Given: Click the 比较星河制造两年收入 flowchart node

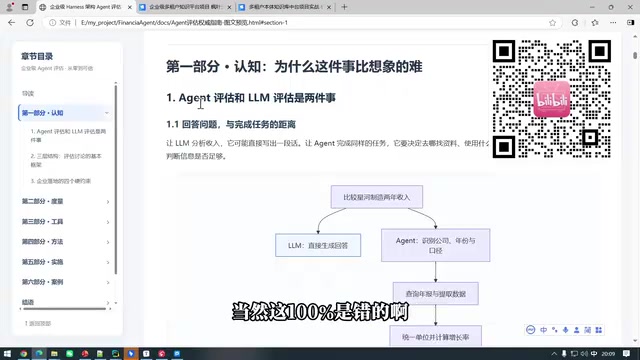Looking at the screenshot, I should pyautogui.click(x=377, y=197).
